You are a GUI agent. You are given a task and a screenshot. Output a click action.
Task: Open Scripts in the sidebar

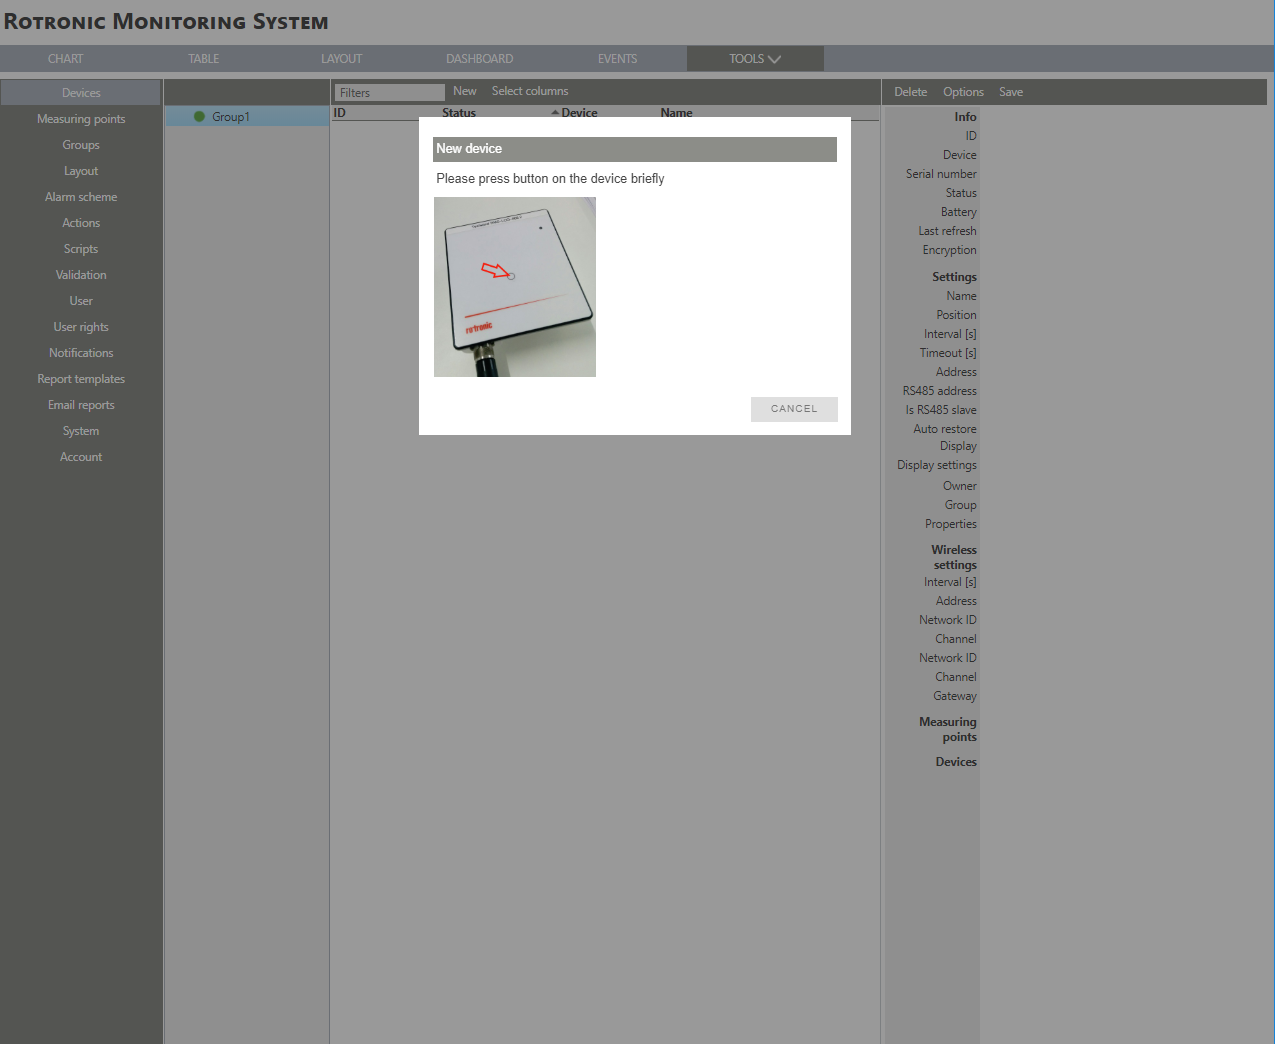(81, 249)
